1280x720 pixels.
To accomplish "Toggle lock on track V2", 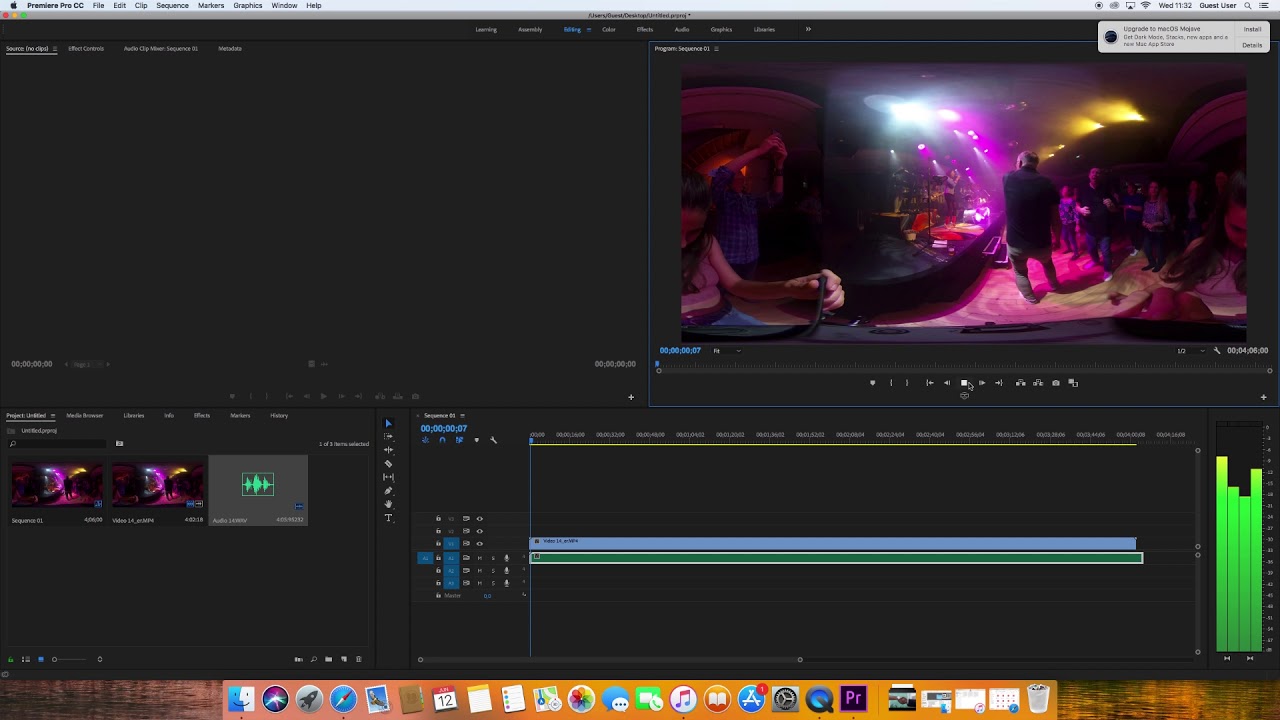I will click(x=438, y=531).
